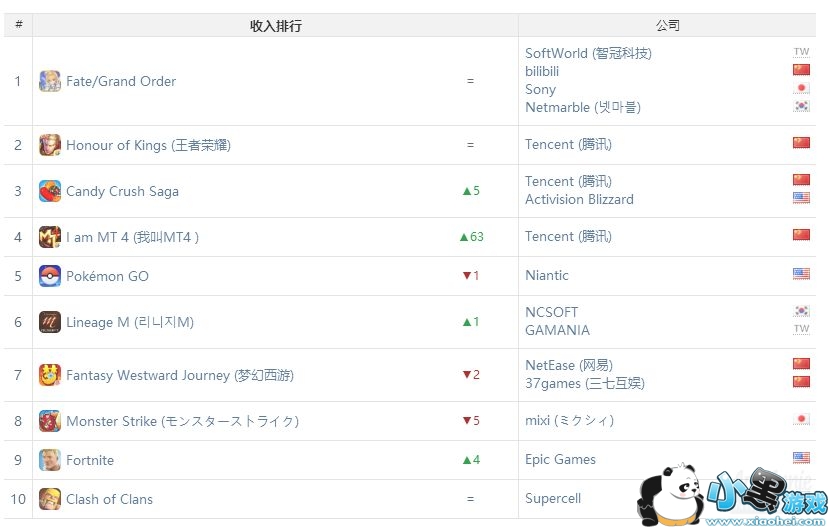Open the Epic Games company link

[x=560, y=459]
